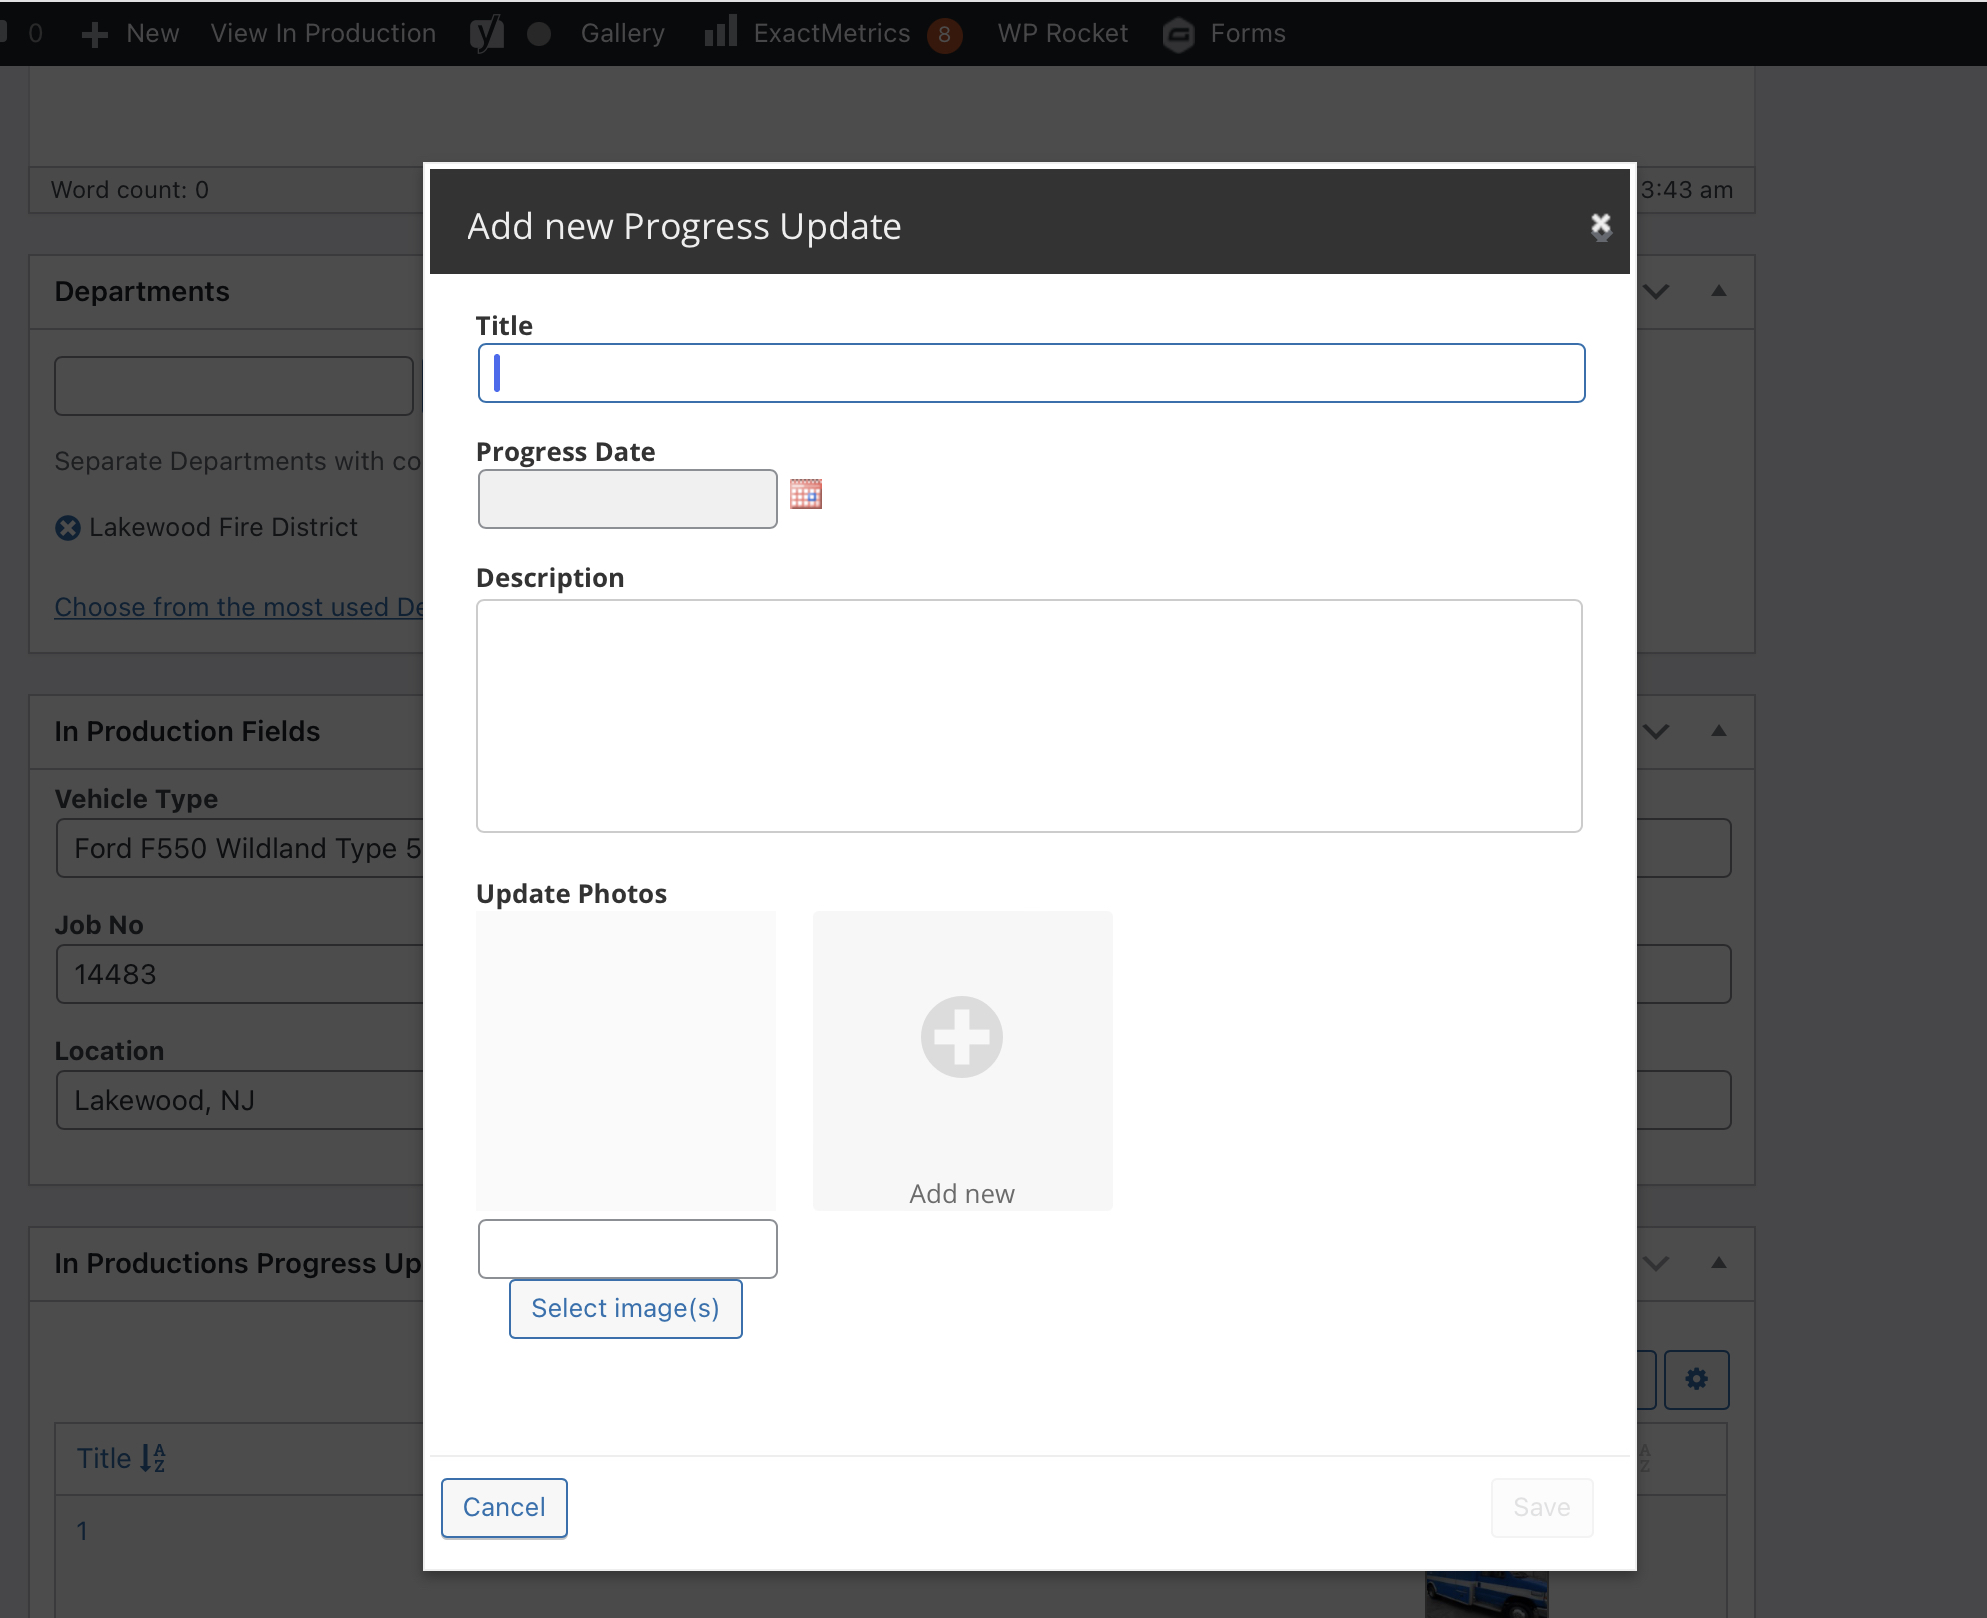Screen dimensions: 1987x1618
Task: Open the Forms menu in admin bar
Action: (x=1225, y=33)
